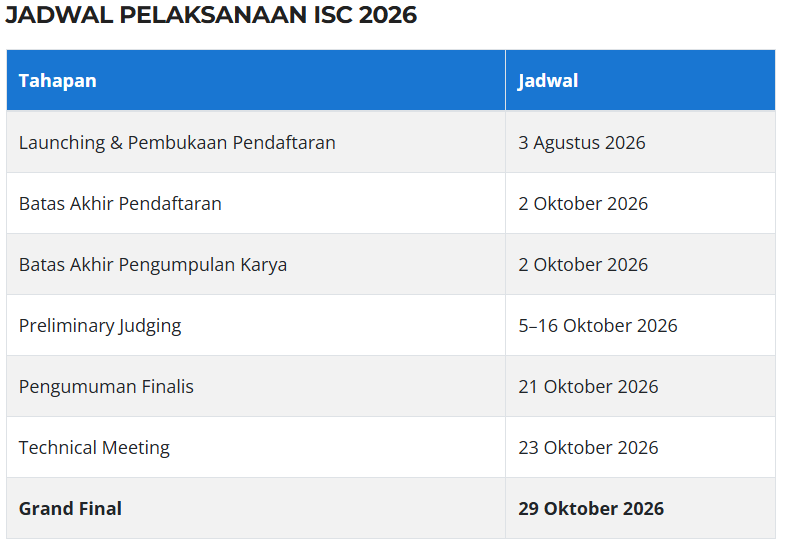
Task: Select the 5–16 Oktober 2026 date range
Action: pyautogui.click(x=598, y=326)
